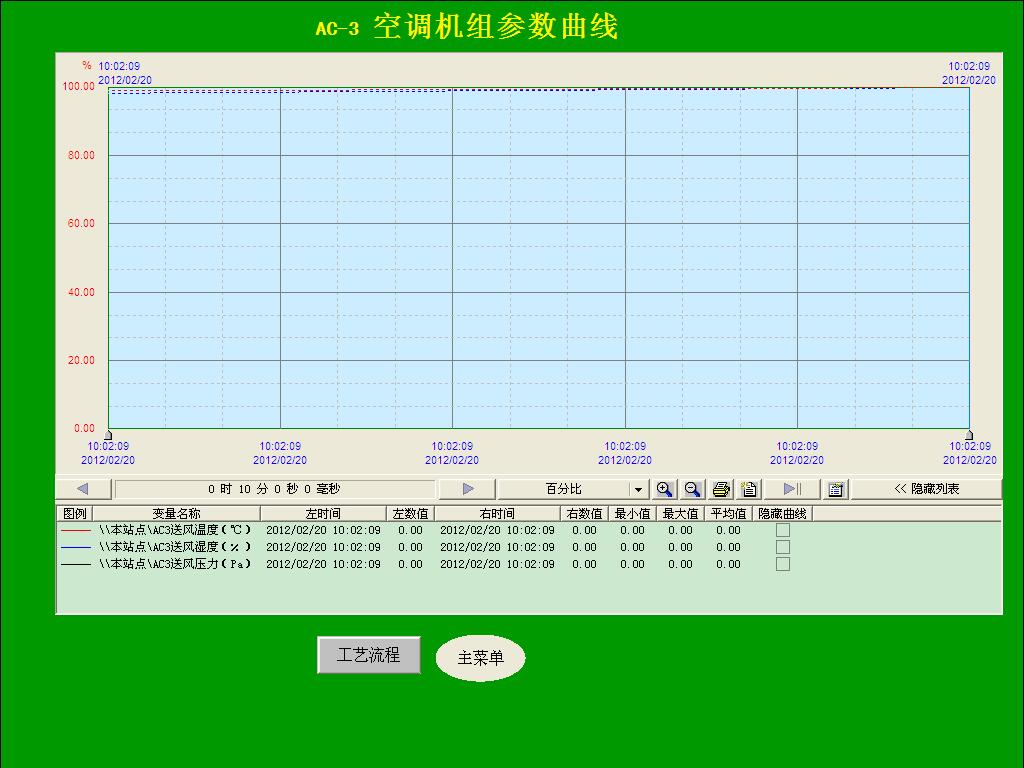The width and height of the screenshot is (1024, 768).
Task: Click the left time cursor marker at chart bottom
Action: coord(108,435)
